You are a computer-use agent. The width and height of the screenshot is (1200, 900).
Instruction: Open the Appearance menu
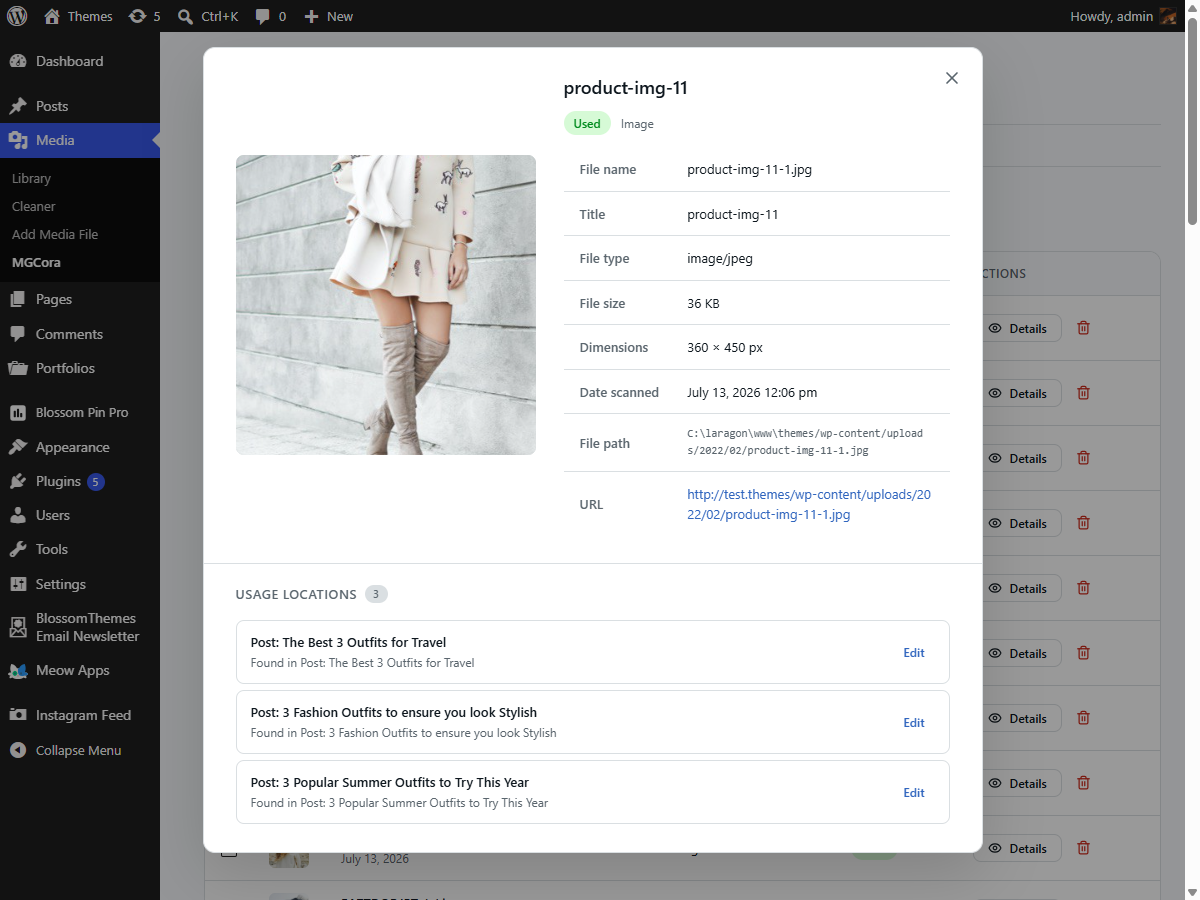80,447
